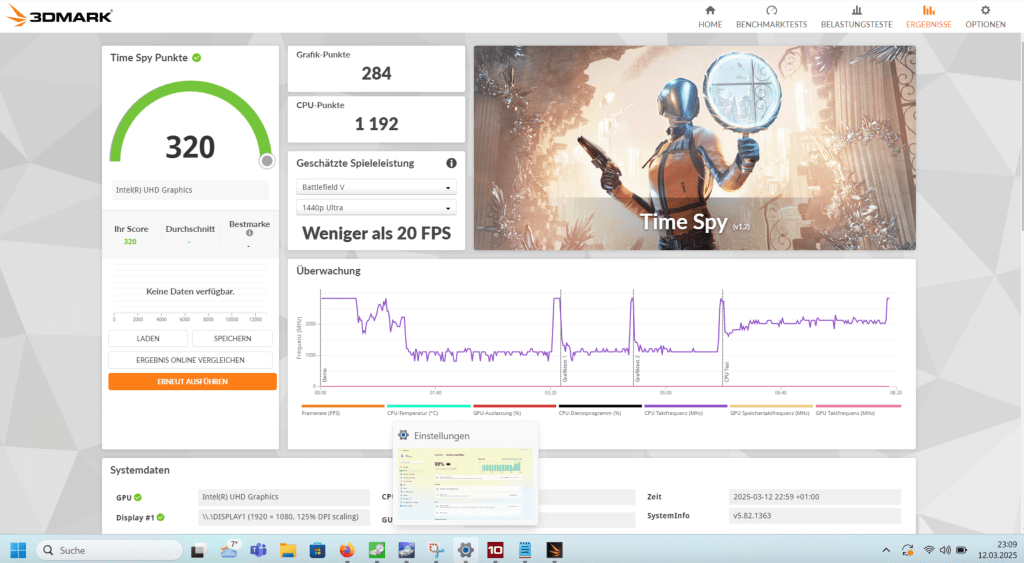1024x563 pixels.
Task: Click the Grafiktest 1 marker in the chart
Action: [566, 370]
